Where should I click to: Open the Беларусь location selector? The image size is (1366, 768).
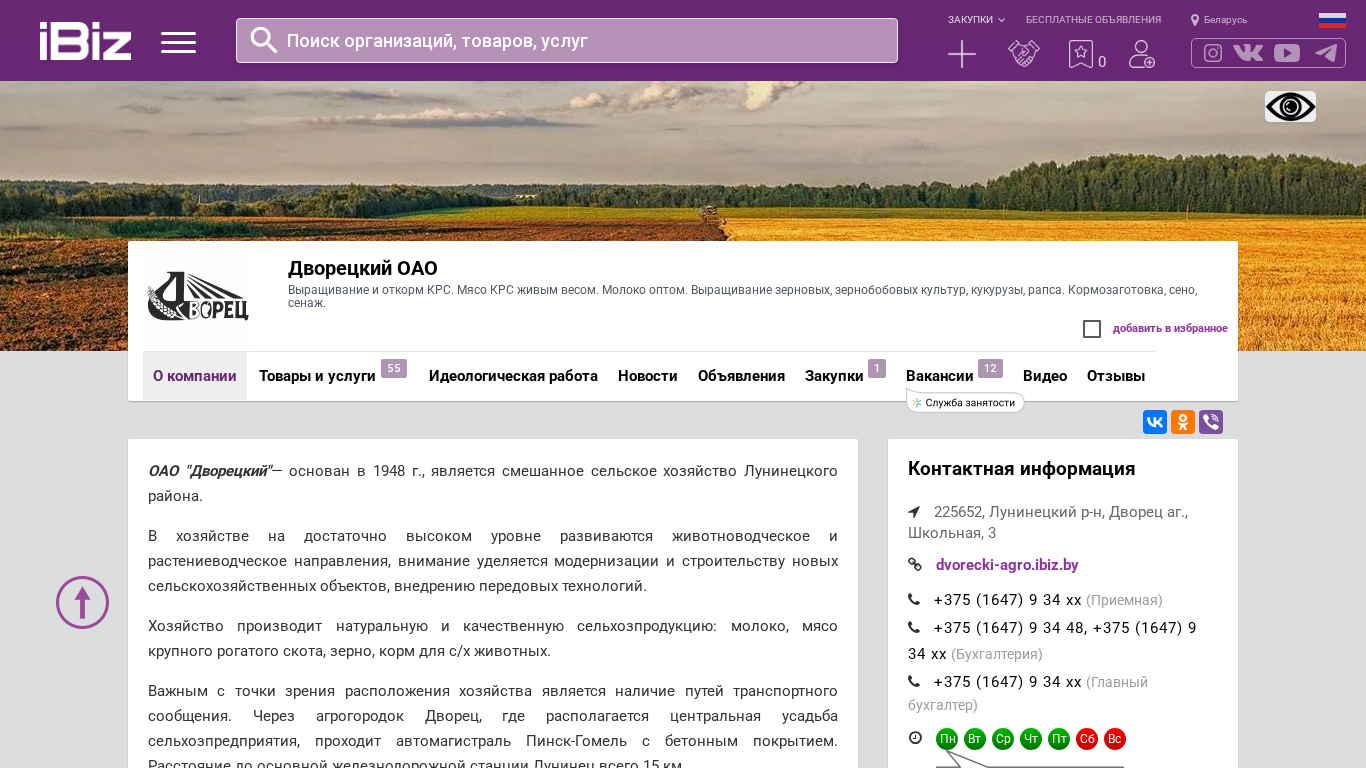[x=1219, y=20]
